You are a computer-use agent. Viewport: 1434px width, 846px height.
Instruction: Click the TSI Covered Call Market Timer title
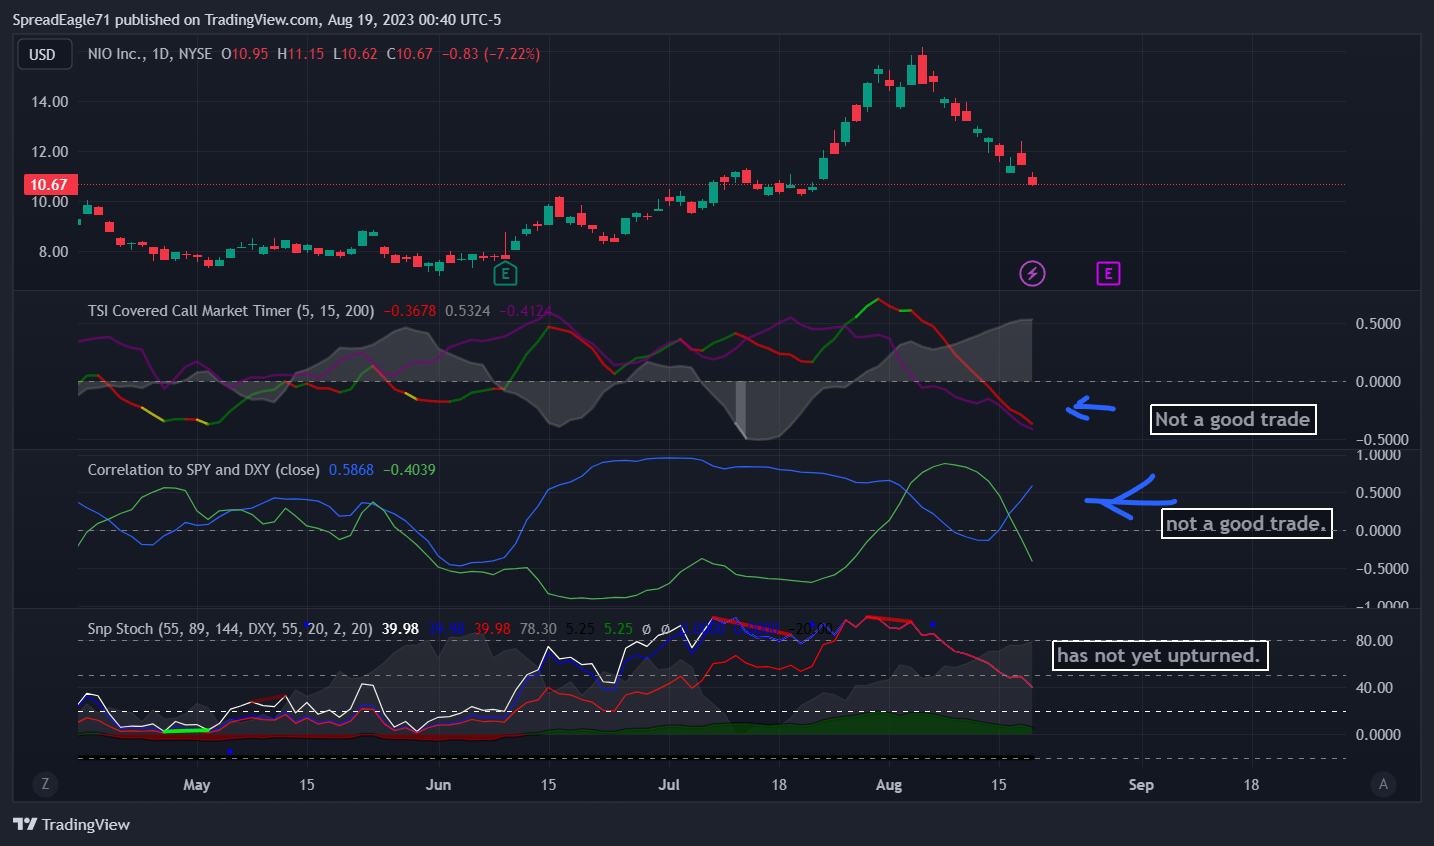tap(231, 311)
